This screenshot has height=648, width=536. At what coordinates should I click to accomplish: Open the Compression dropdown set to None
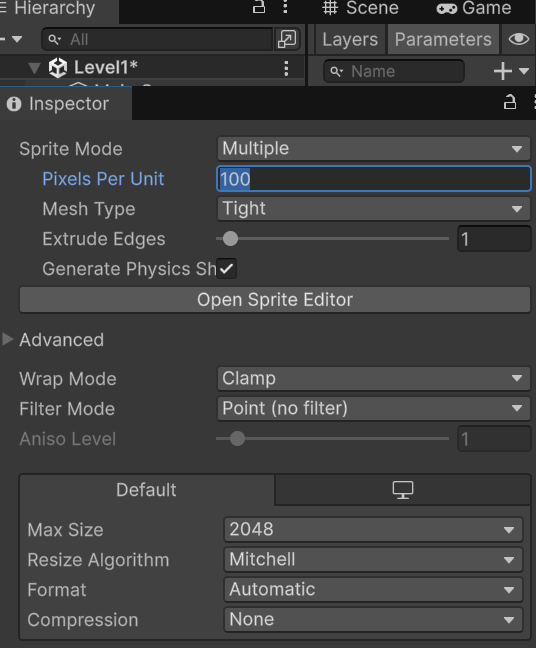373,619
